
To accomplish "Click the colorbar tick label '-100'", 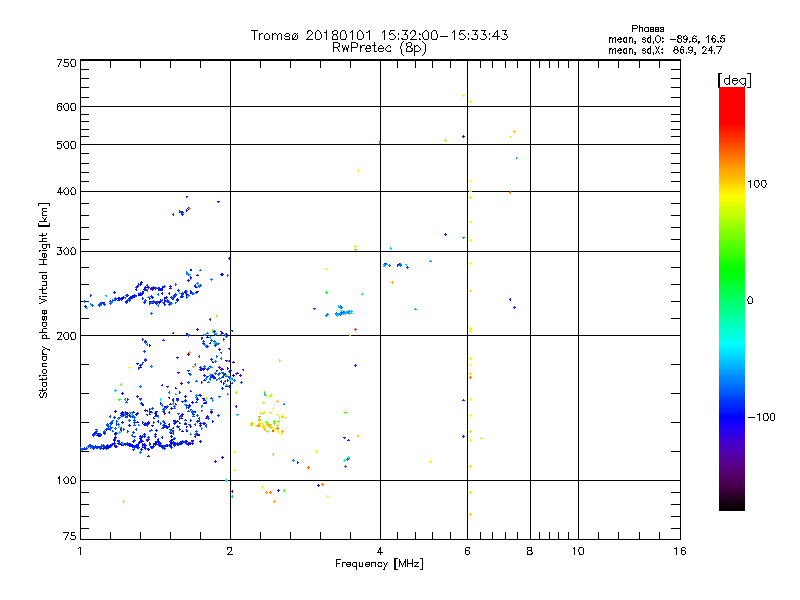I will [761, 417].
